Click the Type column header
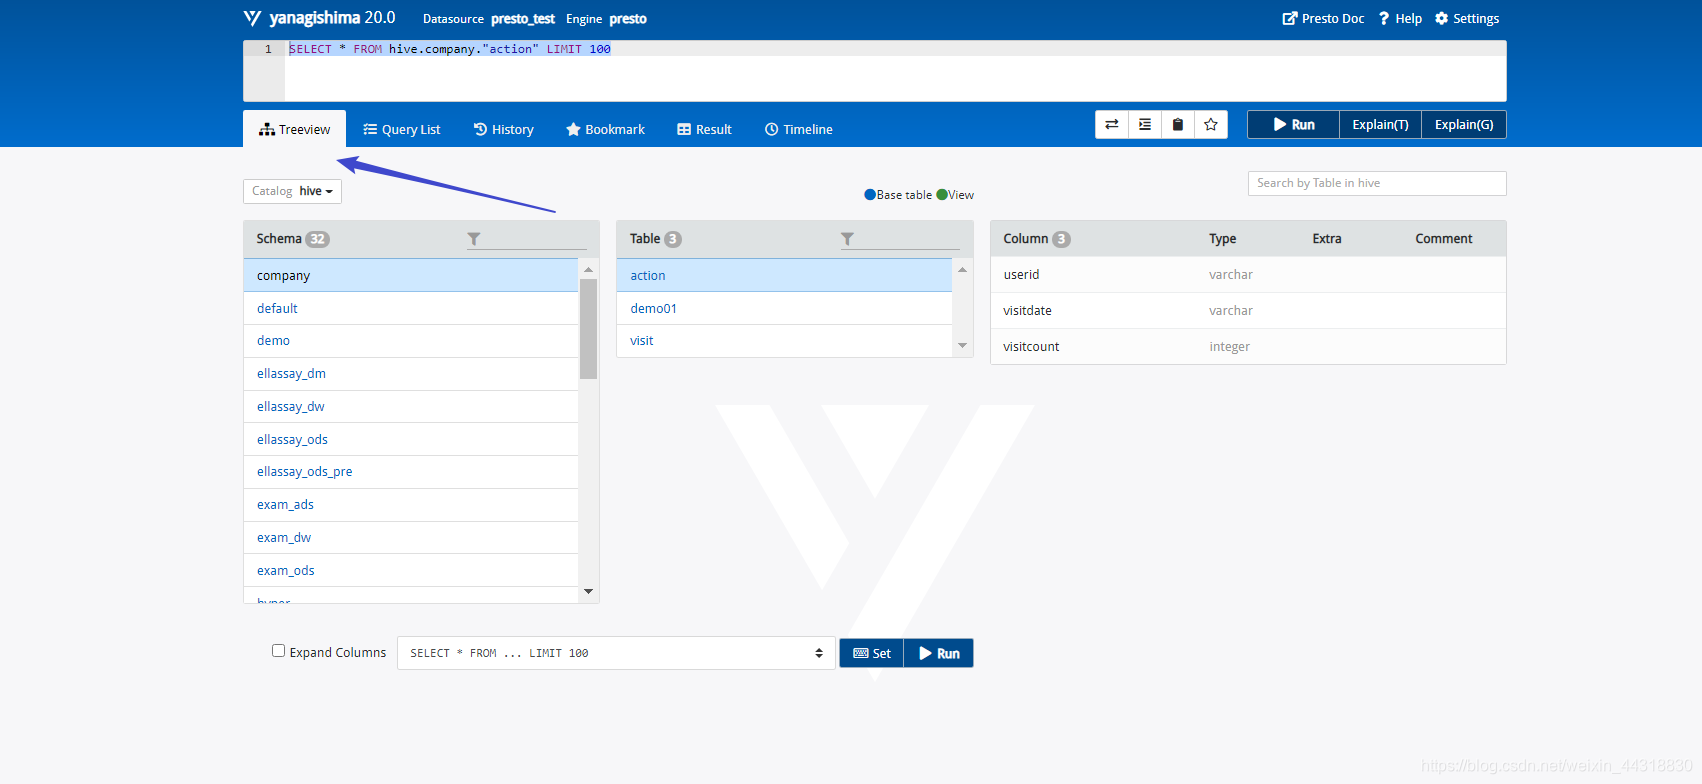 tap(1222, 239)
